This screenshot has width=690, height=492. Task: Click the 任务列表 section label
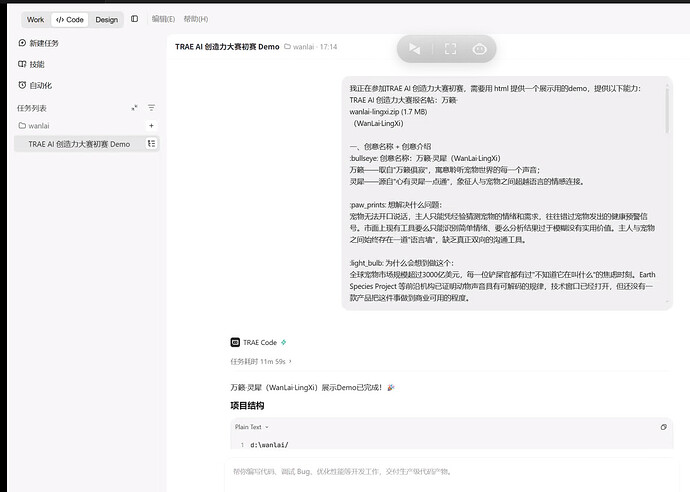click(x=32, y=108)
